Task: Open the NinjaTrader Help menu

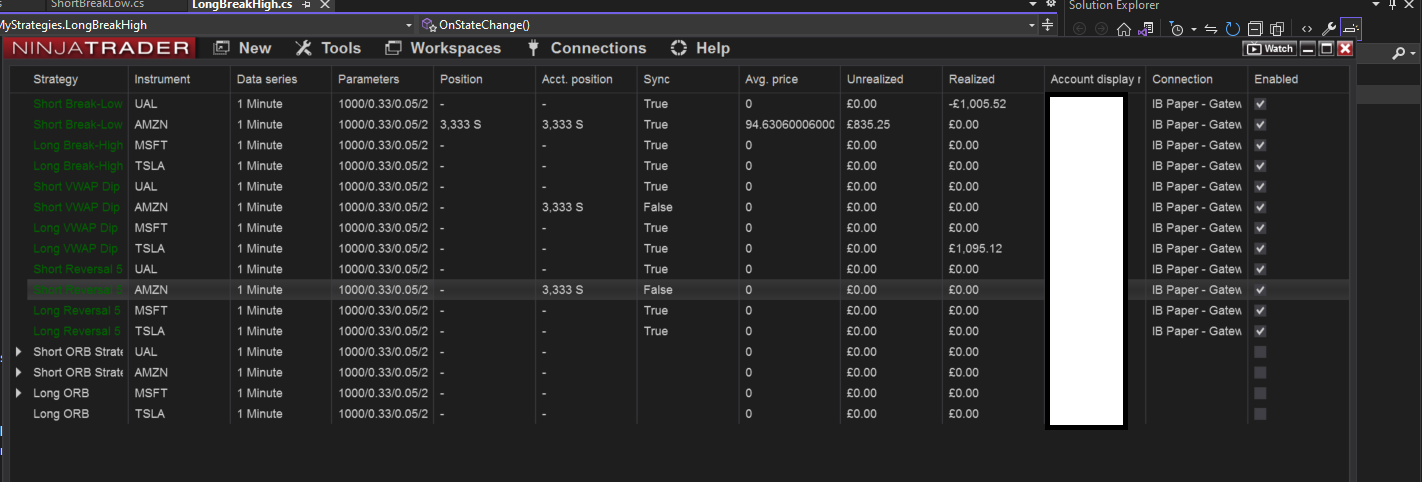Action: (x=700, y=48)
